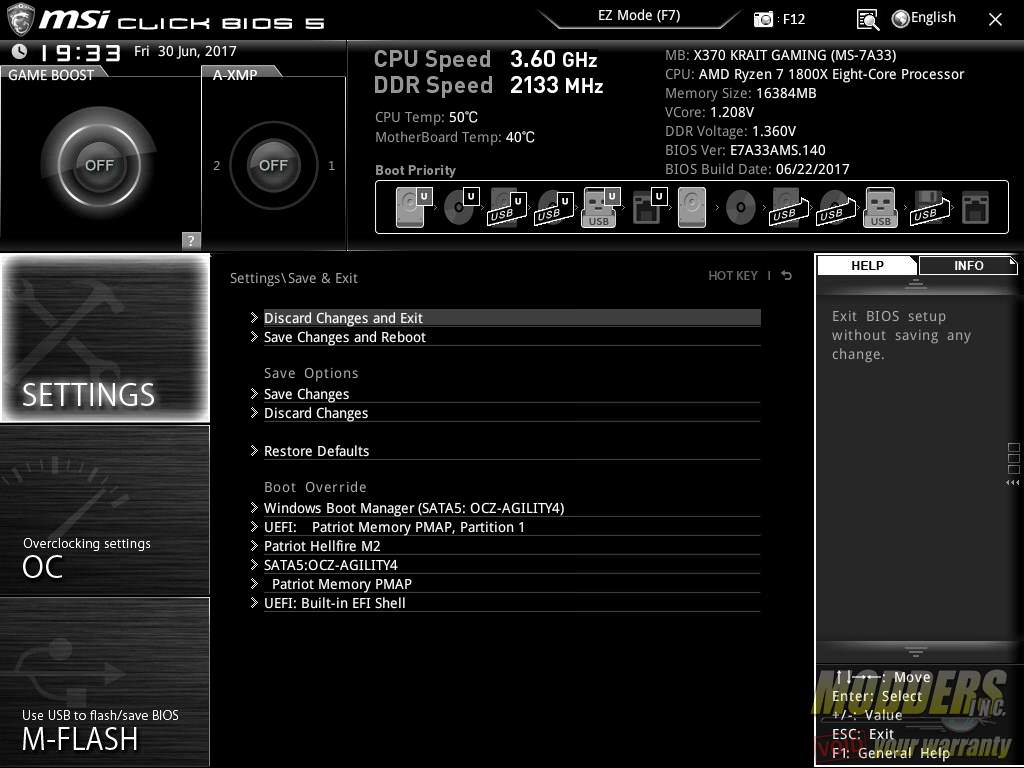Image resolution: width=1024 pixels, height=768 pixels.
Task: Click the Game Boost question mark help icon
Action: (x=190, y=240)
